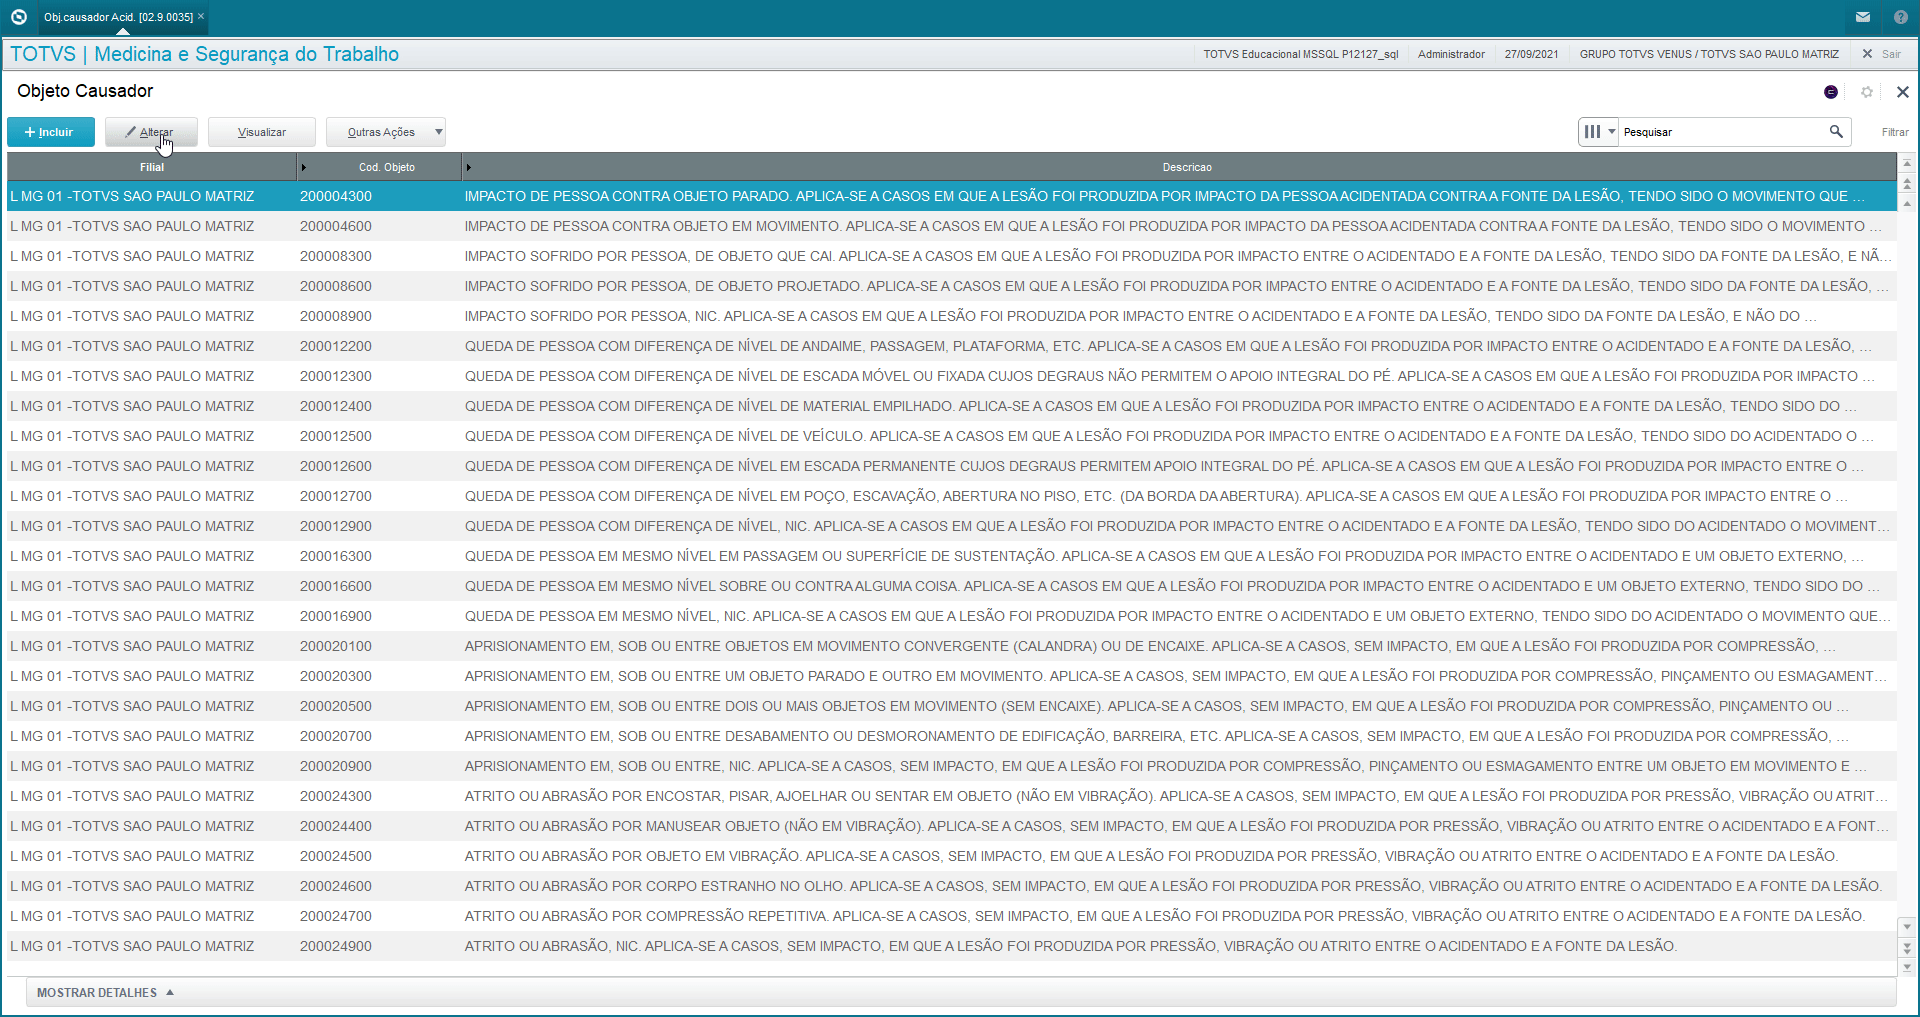This screenshot has height=1017, width=1920.
Task: Select row with code 200024900
Action: [x=951, y=946]
